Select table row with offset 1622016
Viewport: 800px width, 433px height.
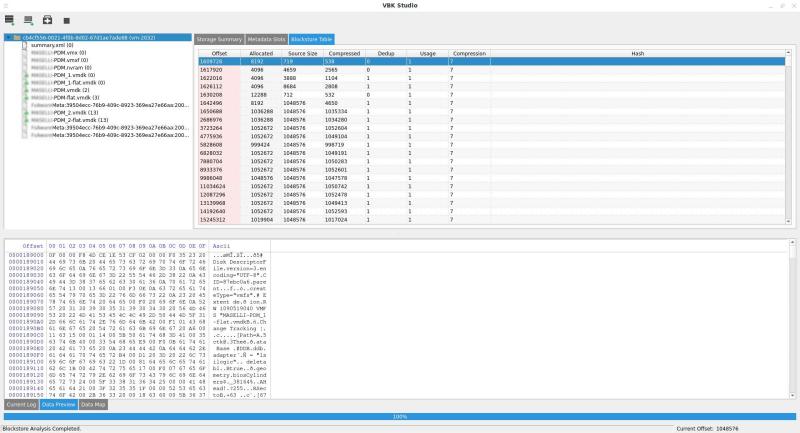tap(491, 78)
